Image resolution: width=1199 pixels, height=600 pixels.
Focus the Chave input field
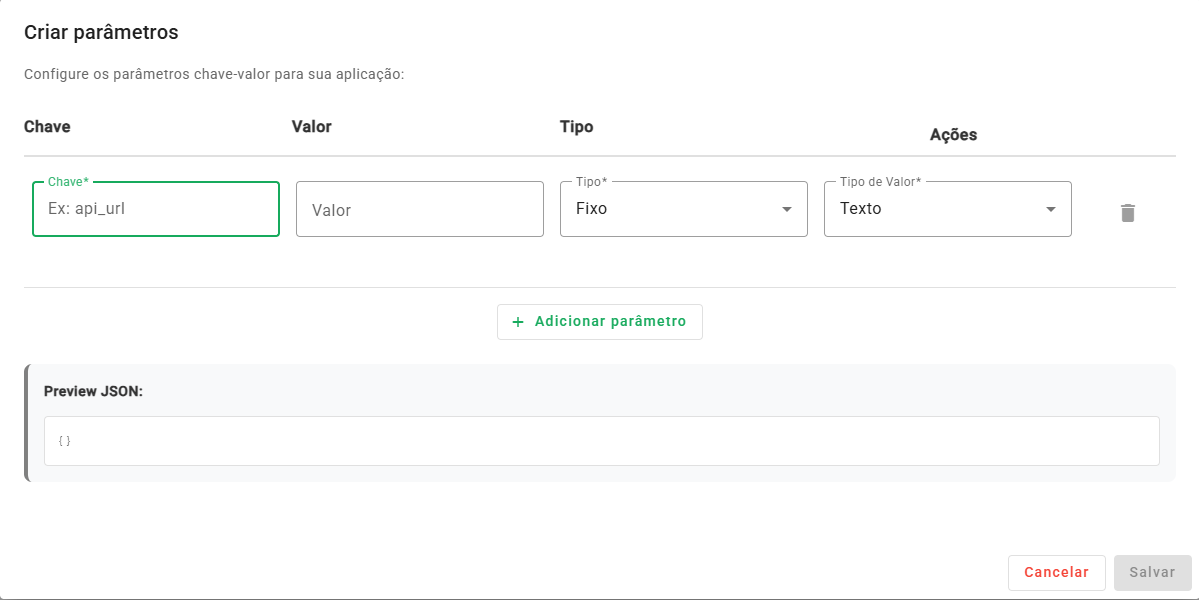[x=156, y=209]
